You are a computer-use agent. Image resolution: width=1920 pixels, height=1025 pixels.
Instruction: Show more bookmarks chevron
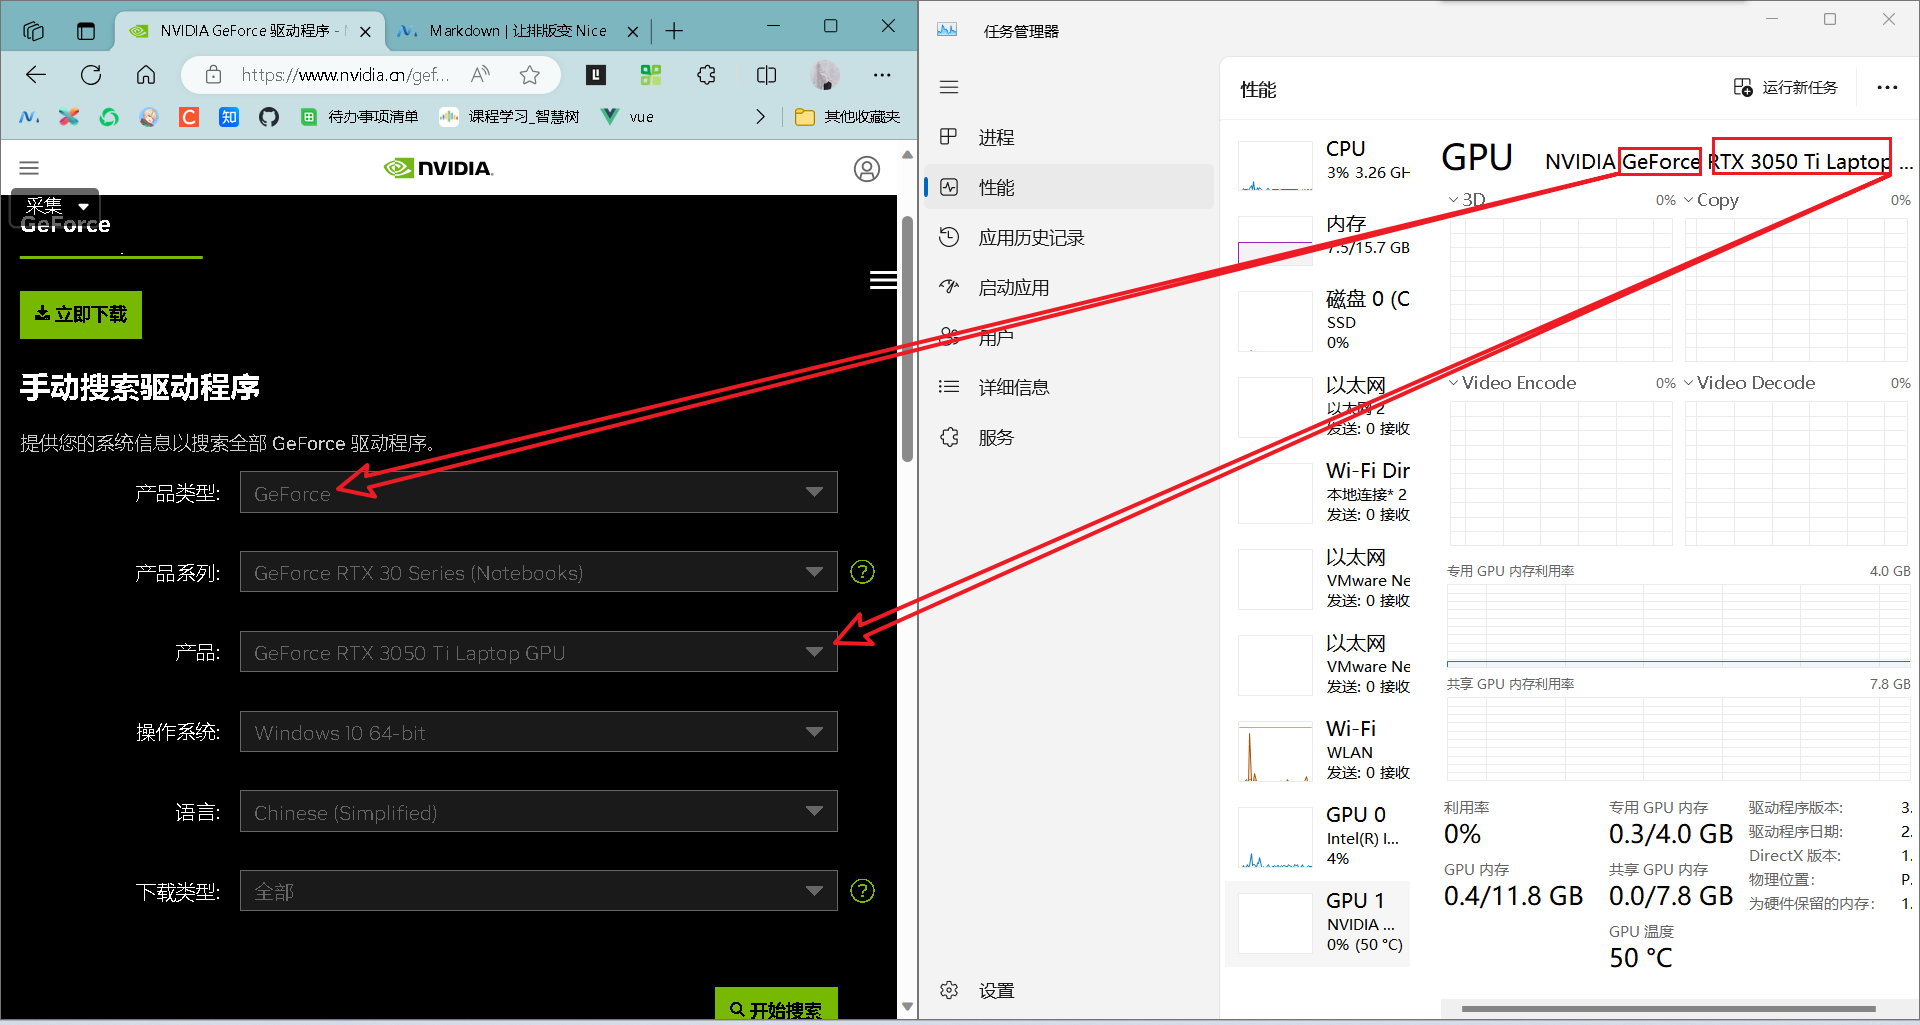(761, 117)
